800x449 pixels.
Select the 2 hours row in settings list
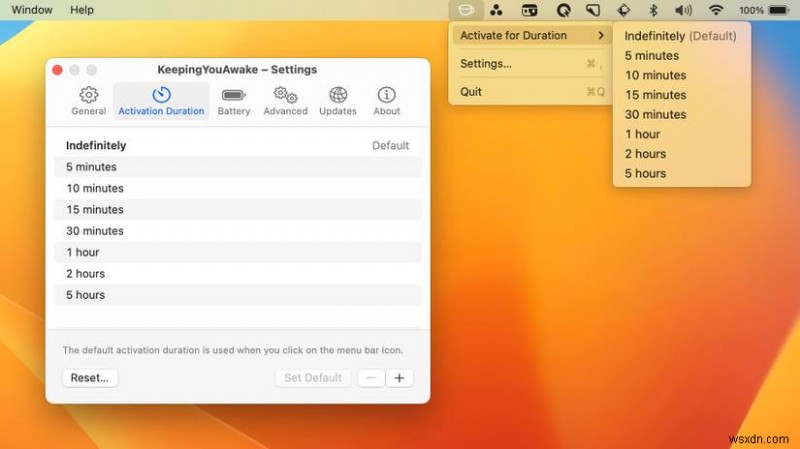[x=238, y=274]
